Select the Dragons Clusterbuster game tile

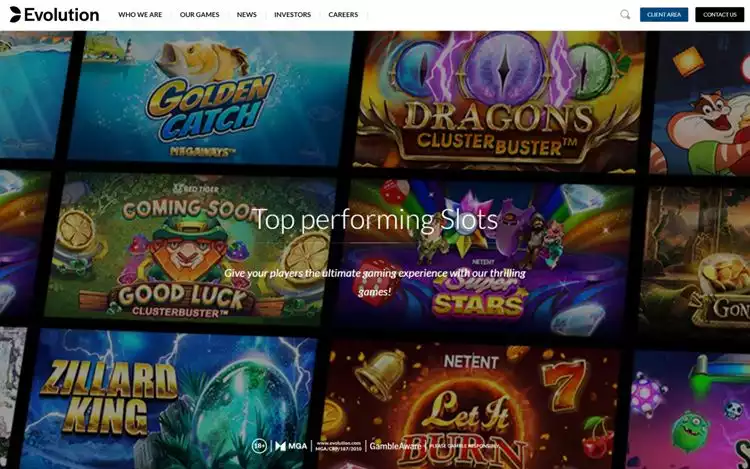coord(499,101)
